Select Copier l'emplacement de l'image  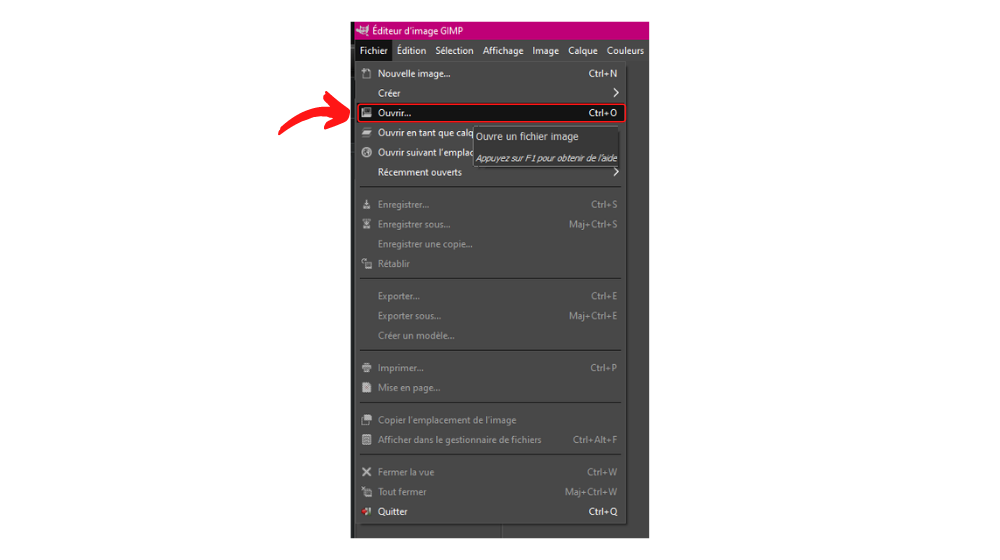(490, 420)
